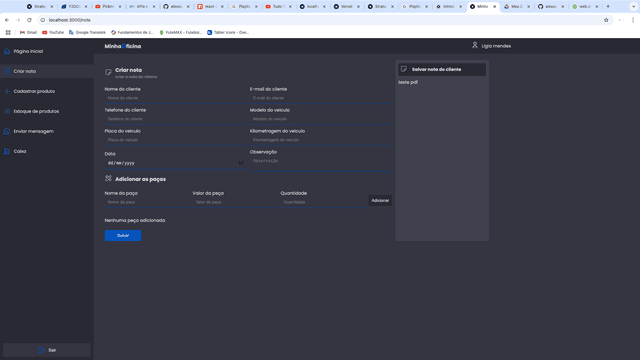This screenshot has height=360, width=640.
Task: Focus the Nome da peça field
Action: [x=147, y=202]
